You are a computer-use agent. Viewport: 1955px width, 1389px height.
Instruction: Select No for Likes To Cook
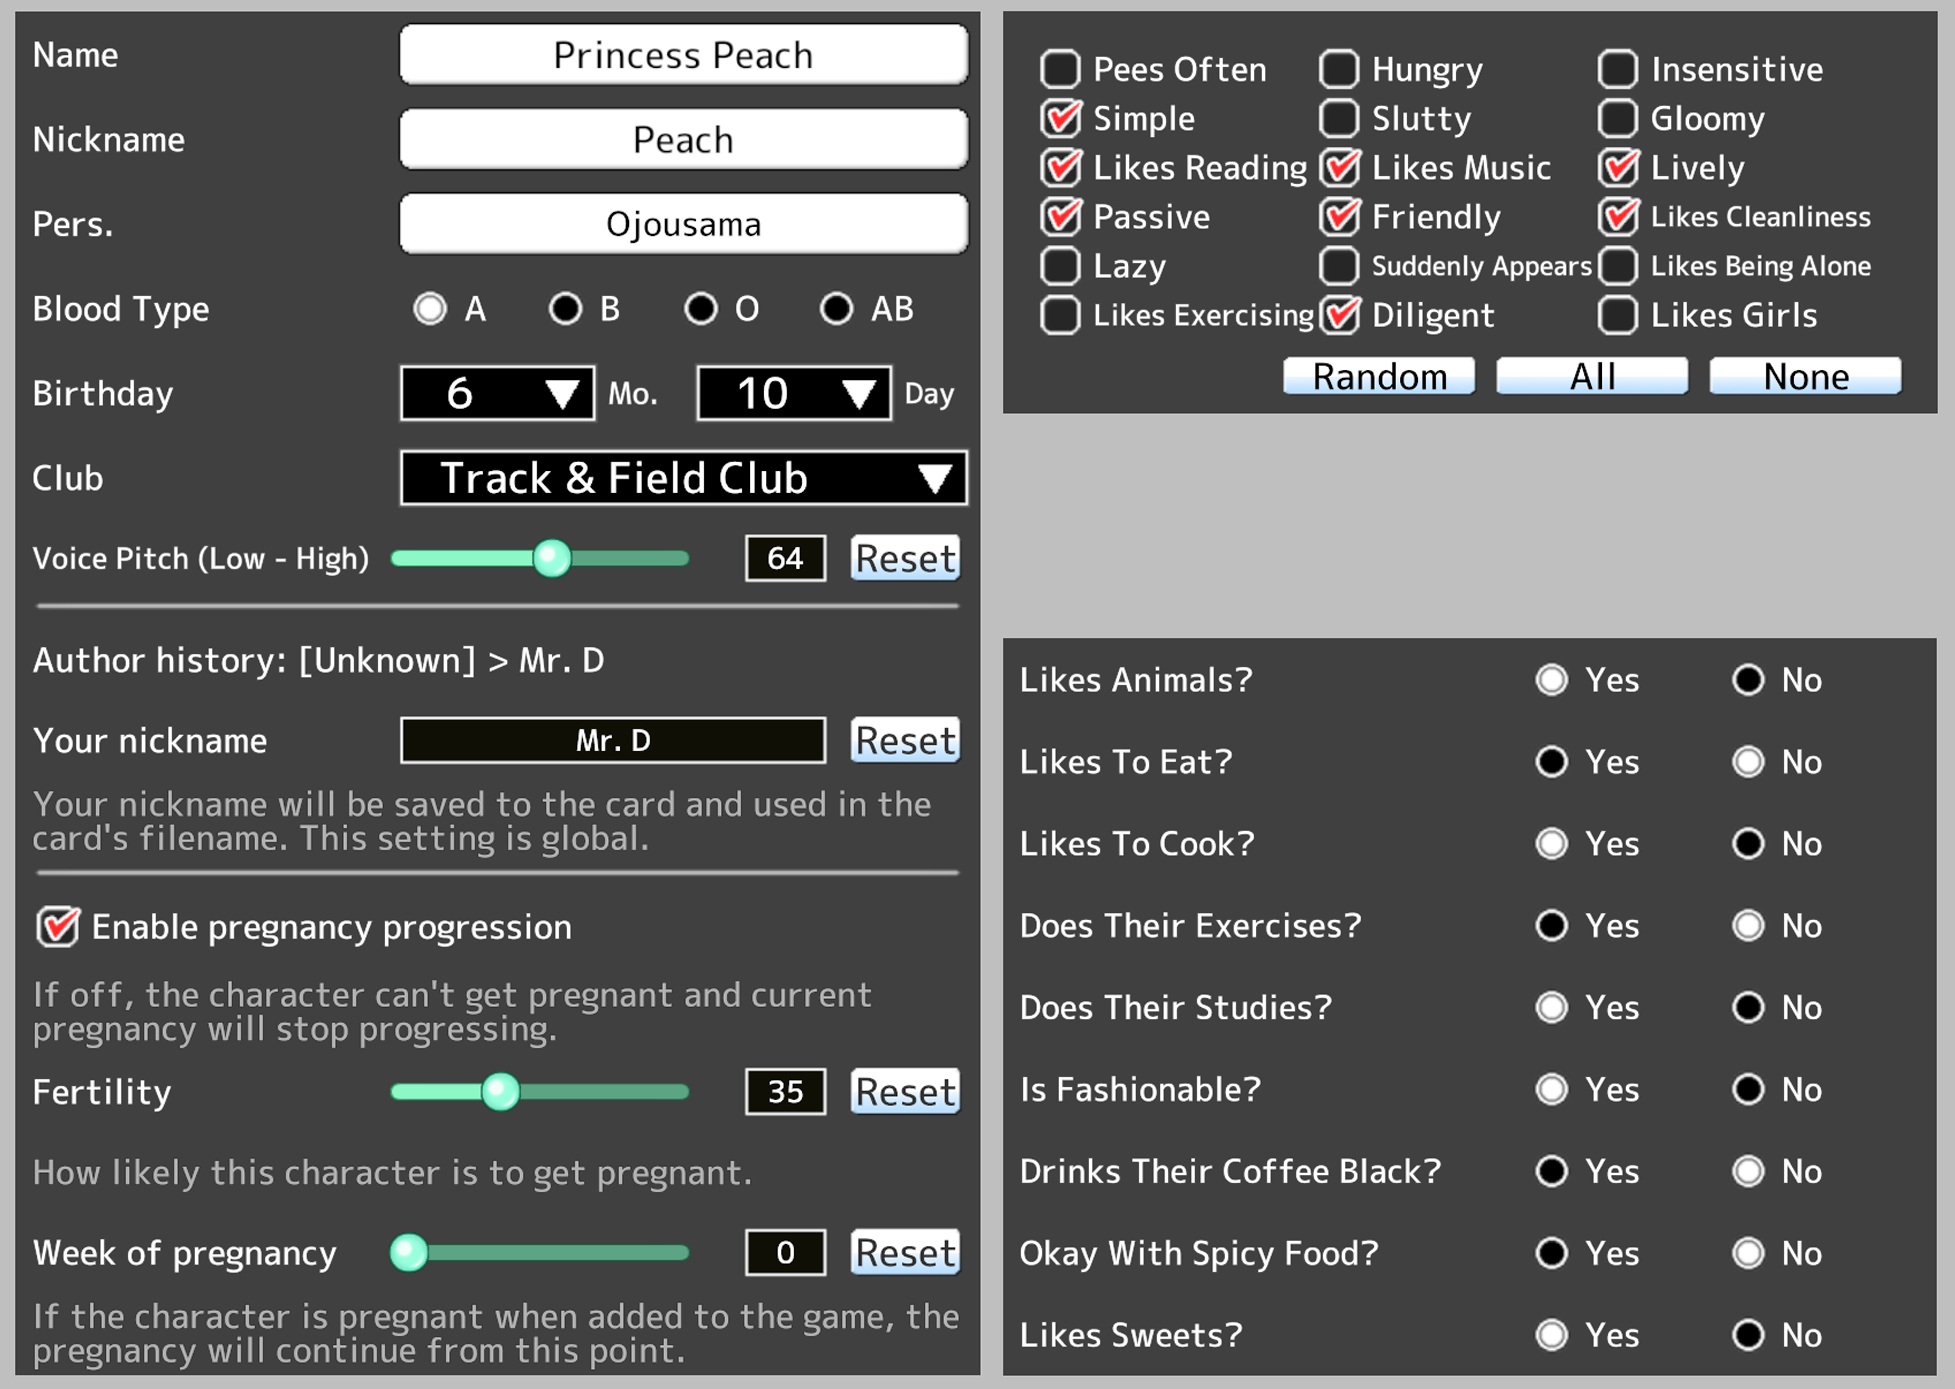1748,844
